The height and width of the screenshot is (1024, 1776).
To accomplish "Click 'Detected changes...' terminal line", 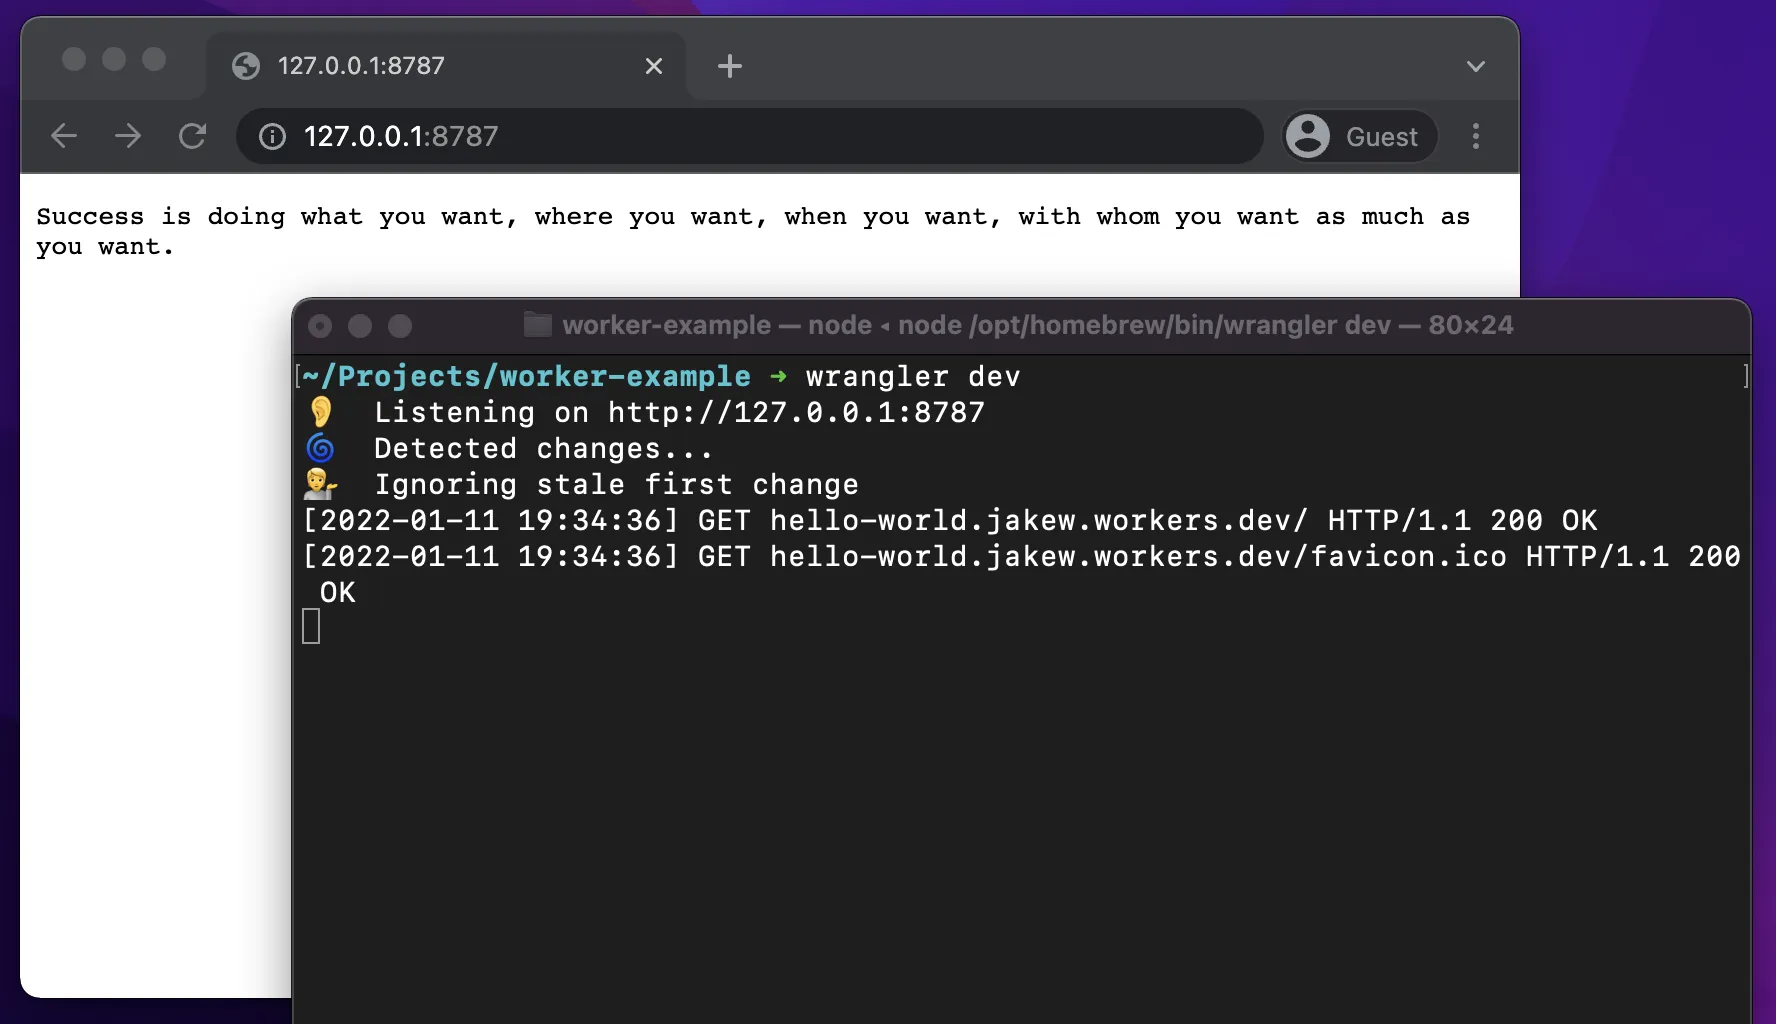I will [543, 449].
